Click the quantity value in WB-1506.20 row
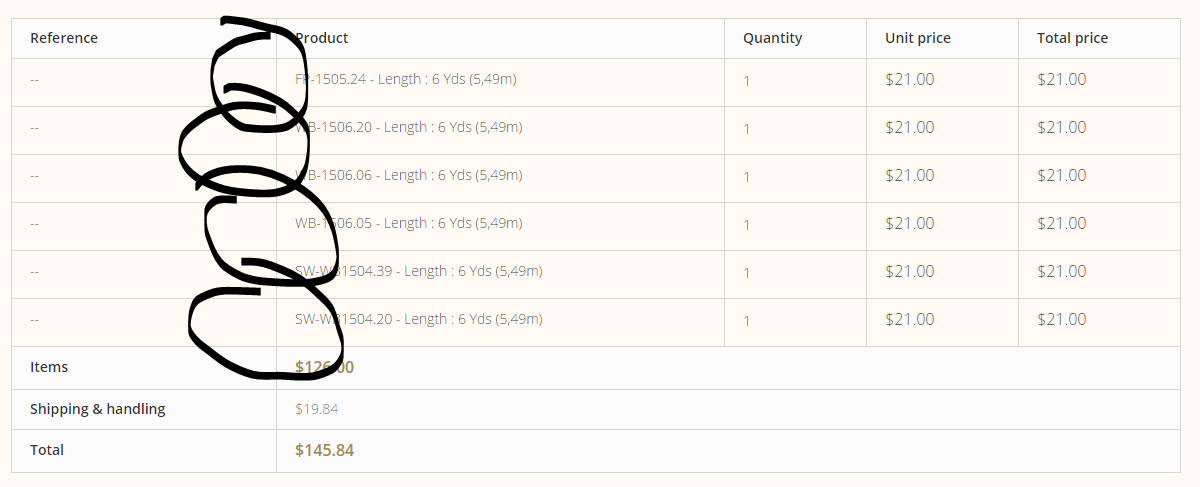Image resolution: width=1200 pixels, height=487 pixels. point(746,128)
